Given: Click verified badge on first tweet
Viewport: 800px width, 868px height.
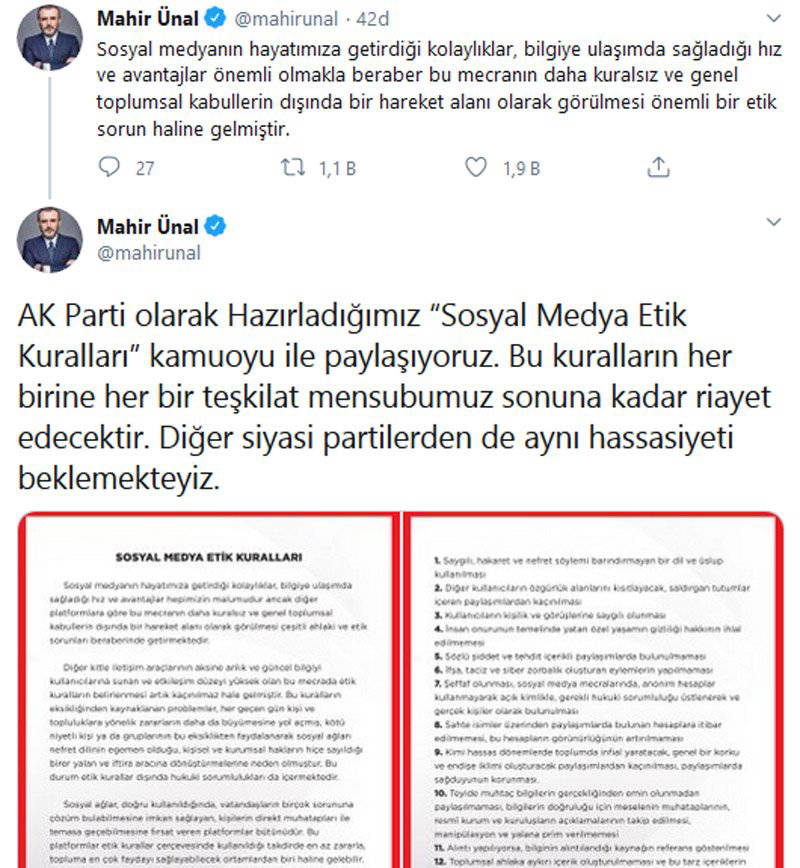Looking at the screenshot, I should coord(215,18).
